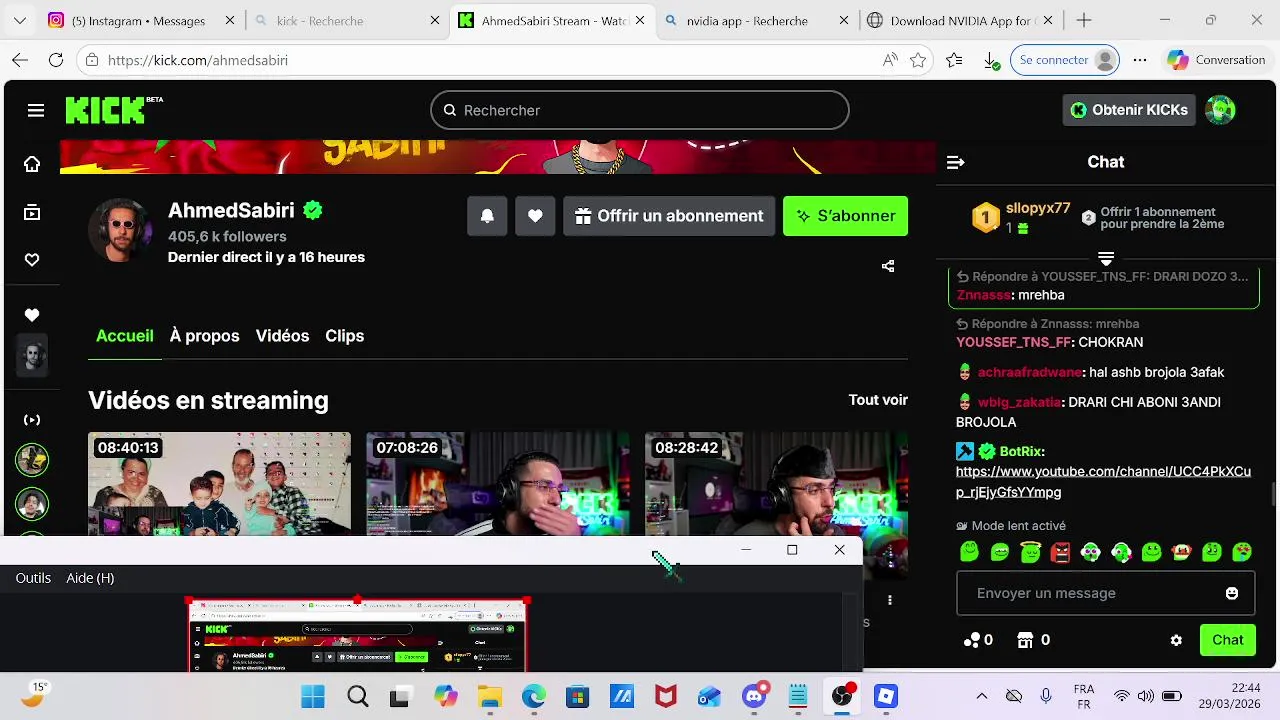Open the Kick shop storefront icon

(x=1024, y=640)
